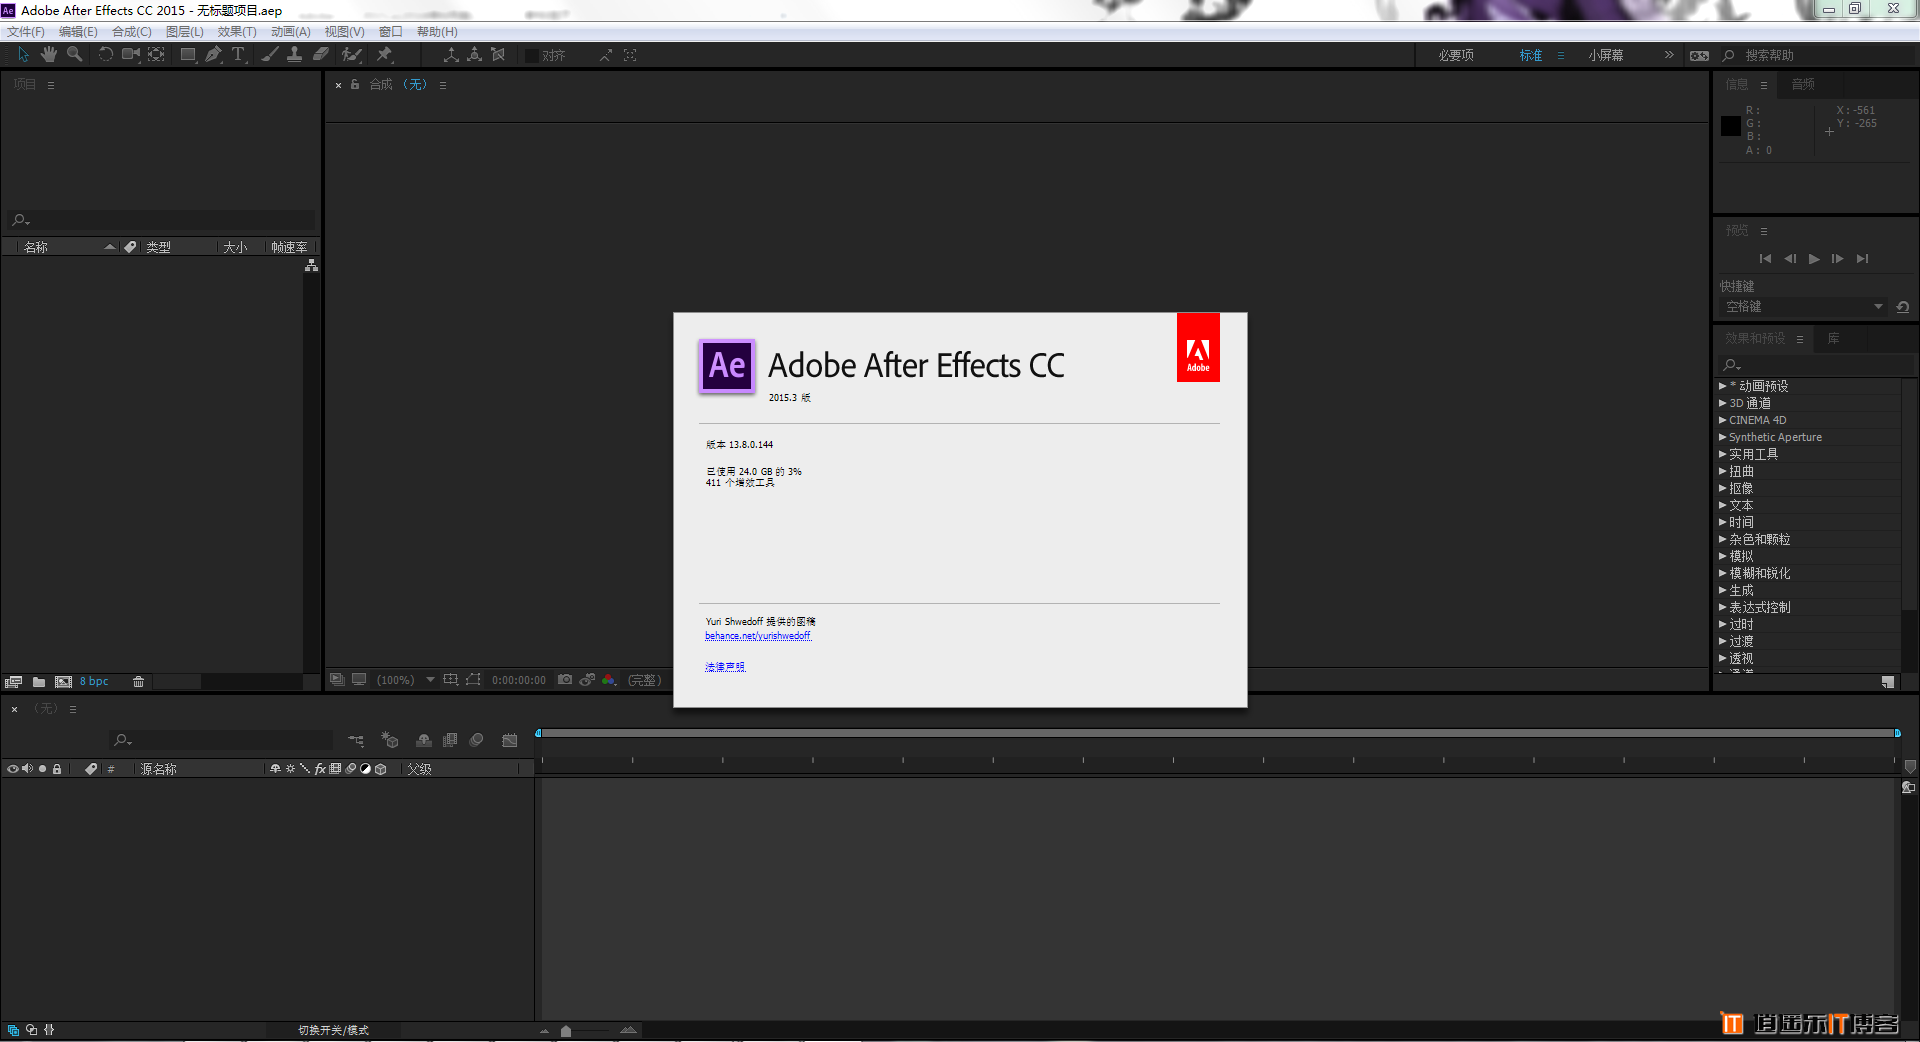Image resolution: width=1920 pixels, height=1042 pixels.
Task: Open the 帮助(H) menu
Action: [x=437, y=32]
